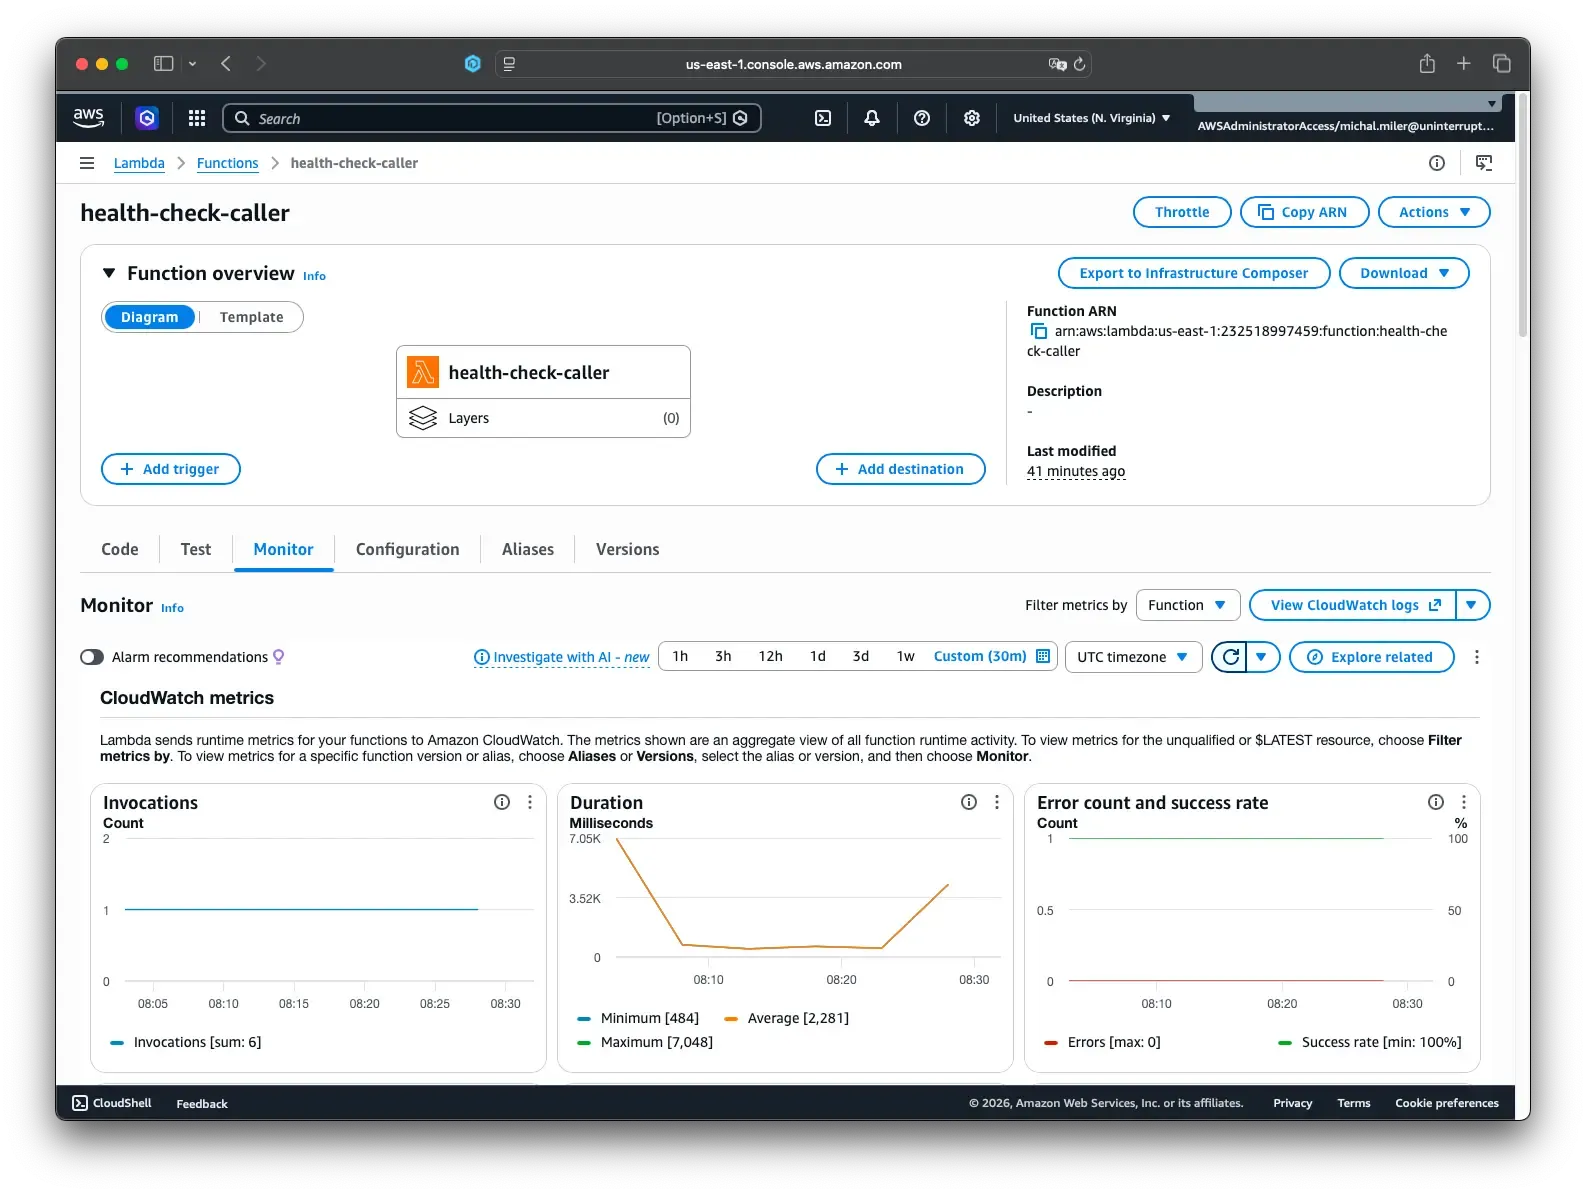
Task: Show info for Duration chart
Action: [969, 802]
